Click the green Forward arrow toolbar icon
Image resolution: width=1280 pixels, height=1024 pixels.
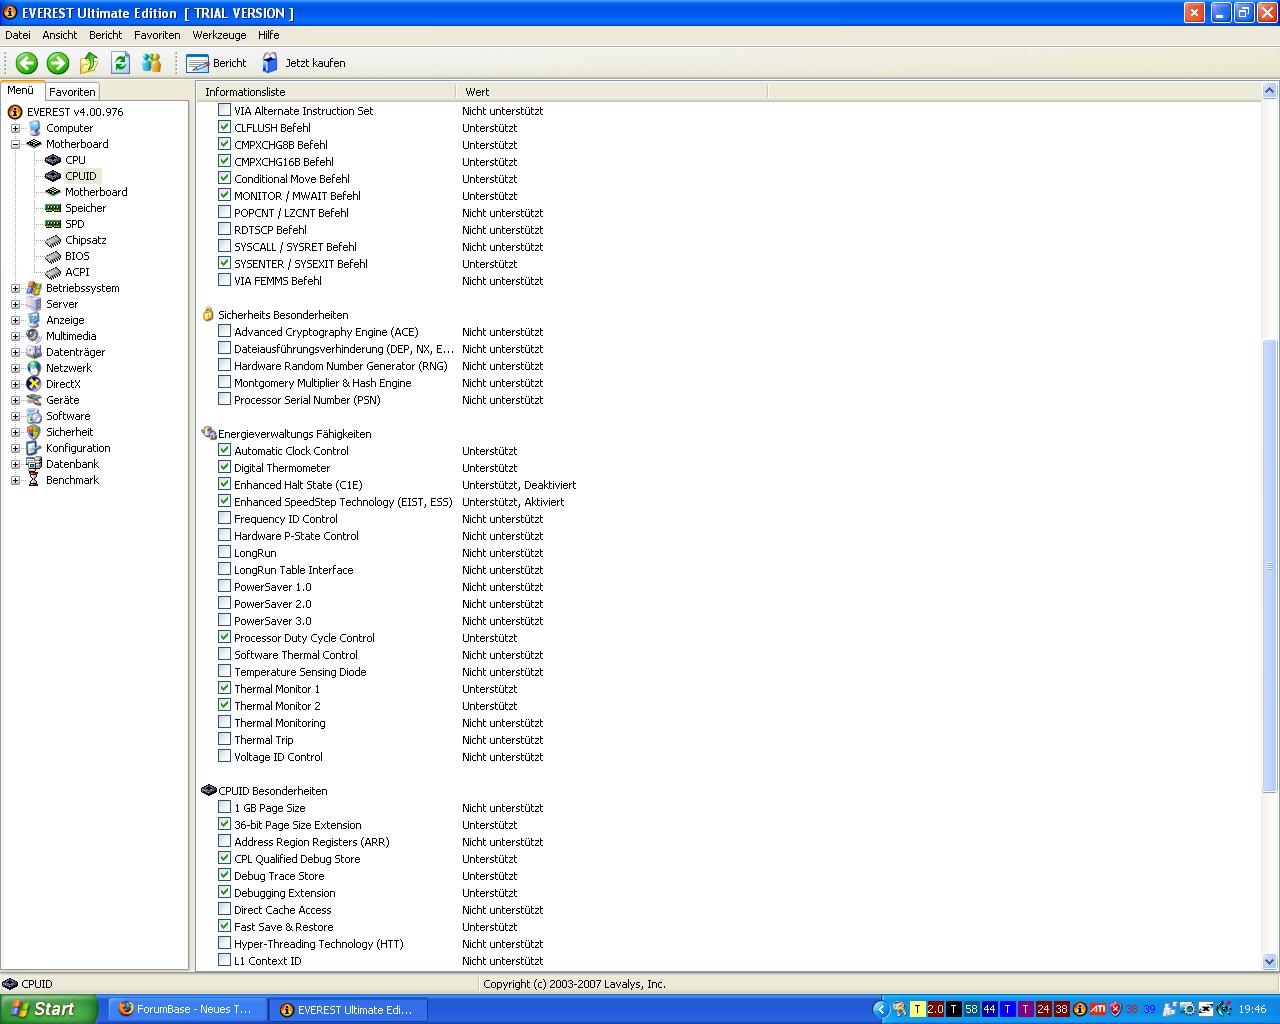[58, 63]
